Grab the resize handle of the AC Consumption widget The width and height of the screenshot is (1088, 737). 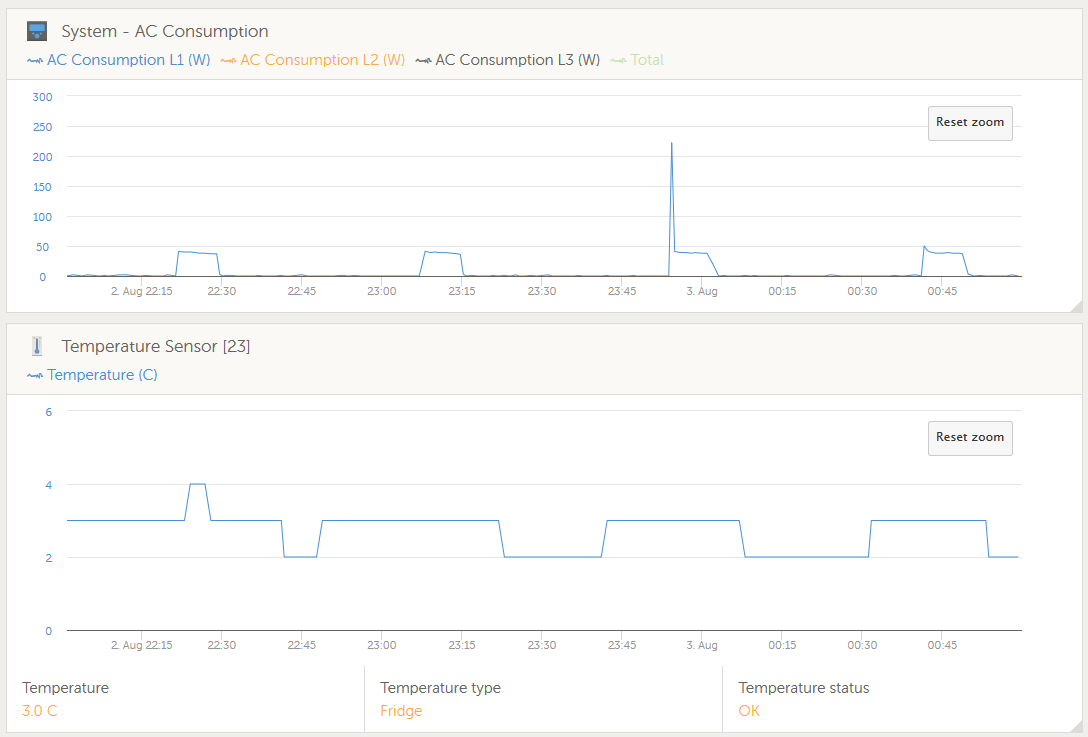point(1075,306)
